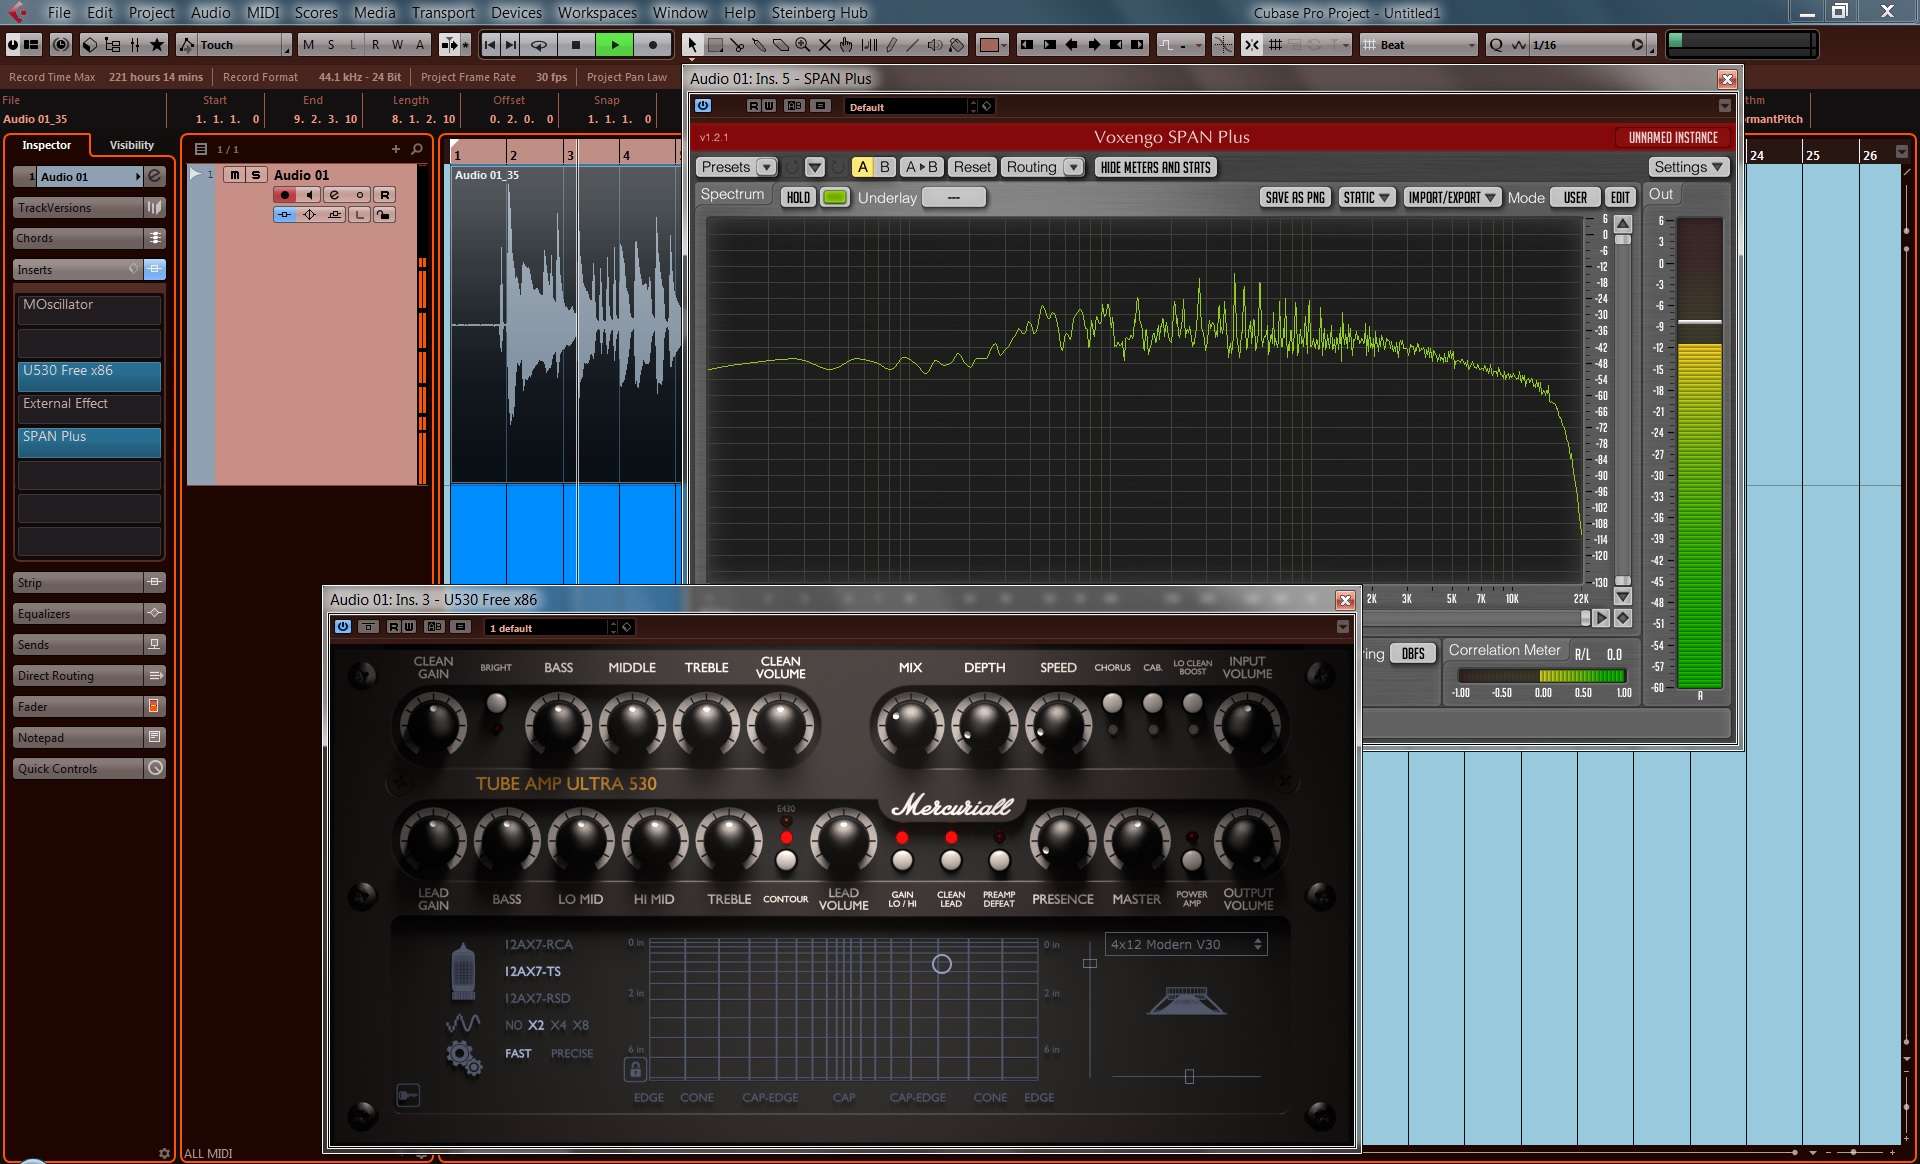Click the Record button in transport
The image size is (1920, 1164).
(653, 45)
